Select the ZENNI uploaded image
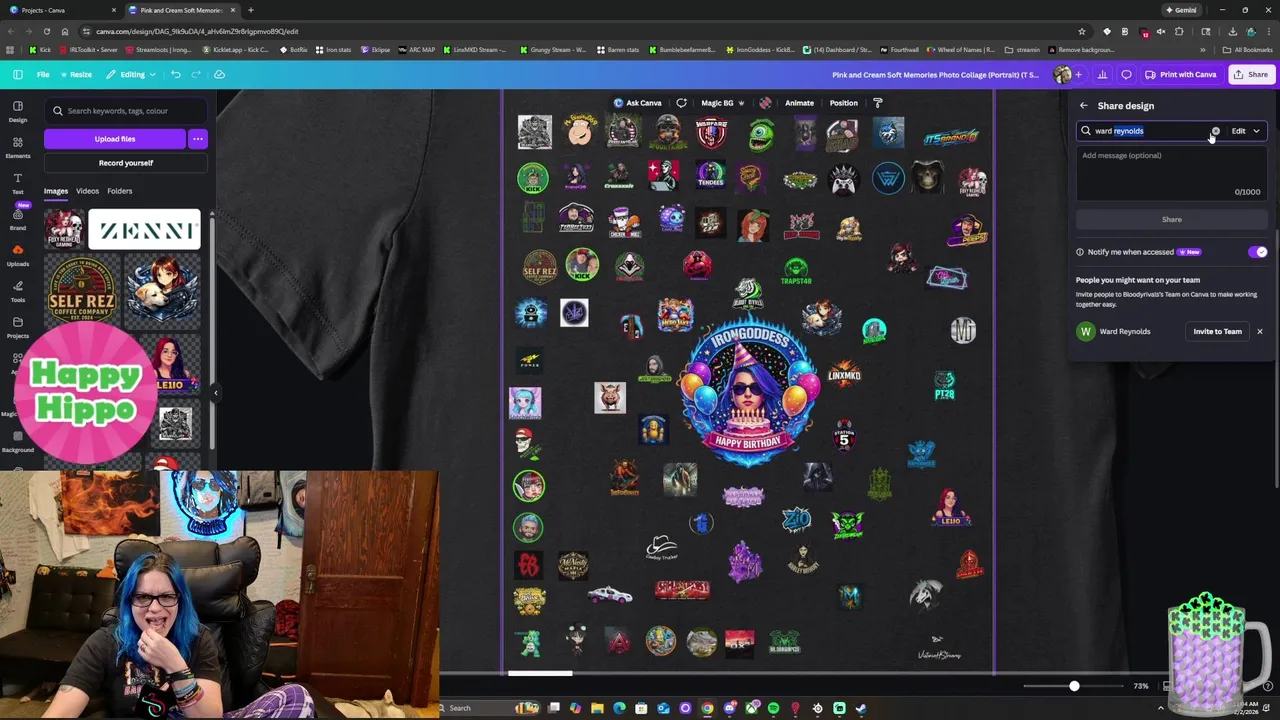The width and height of the screenshot is (1280, 720). [144, 230]
